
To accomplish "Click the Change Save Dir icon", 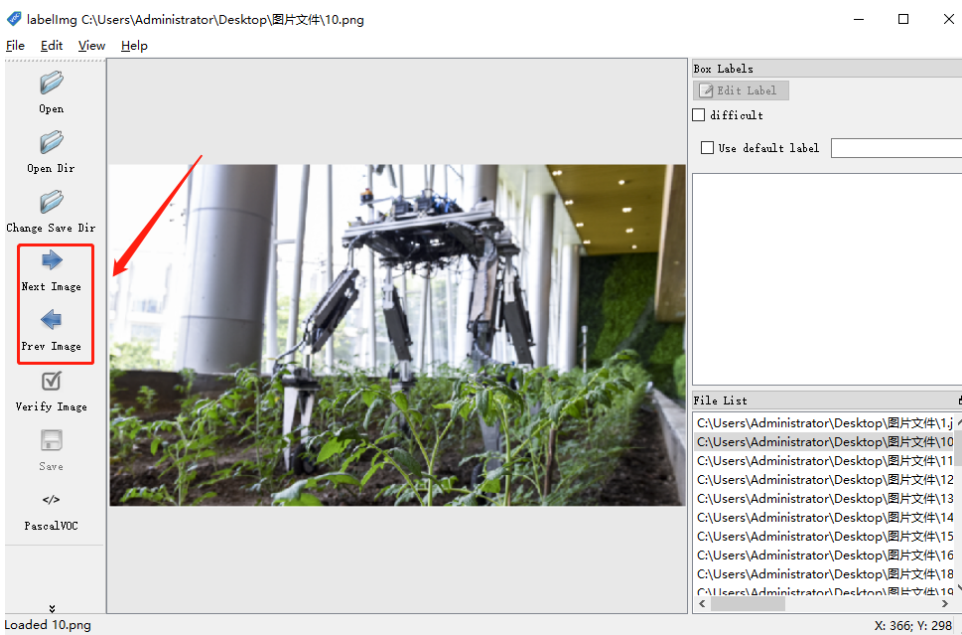I will tap(52, 202).
